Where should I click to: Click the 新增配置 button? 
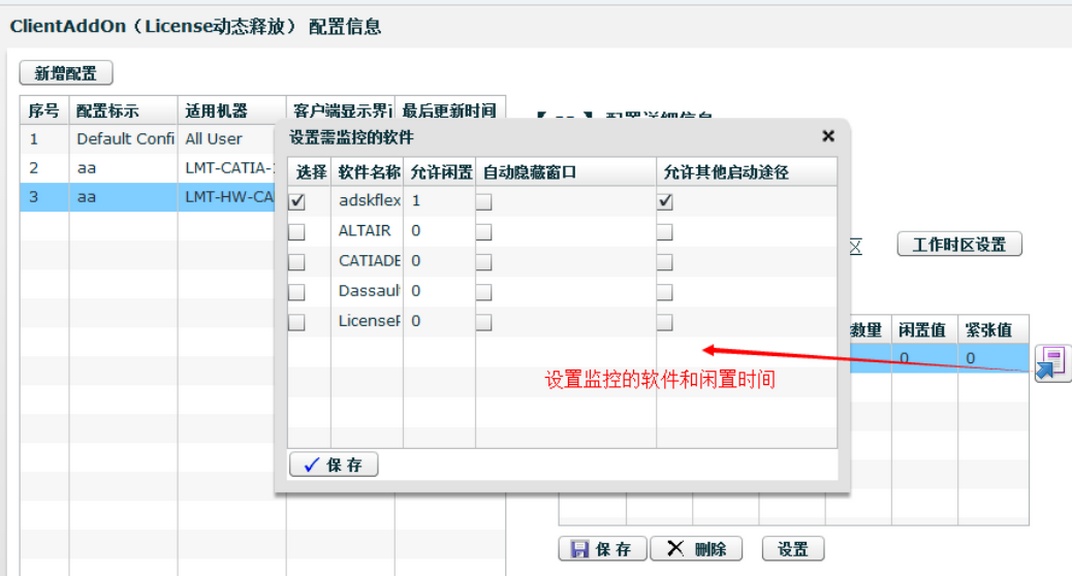coord(66,73)
